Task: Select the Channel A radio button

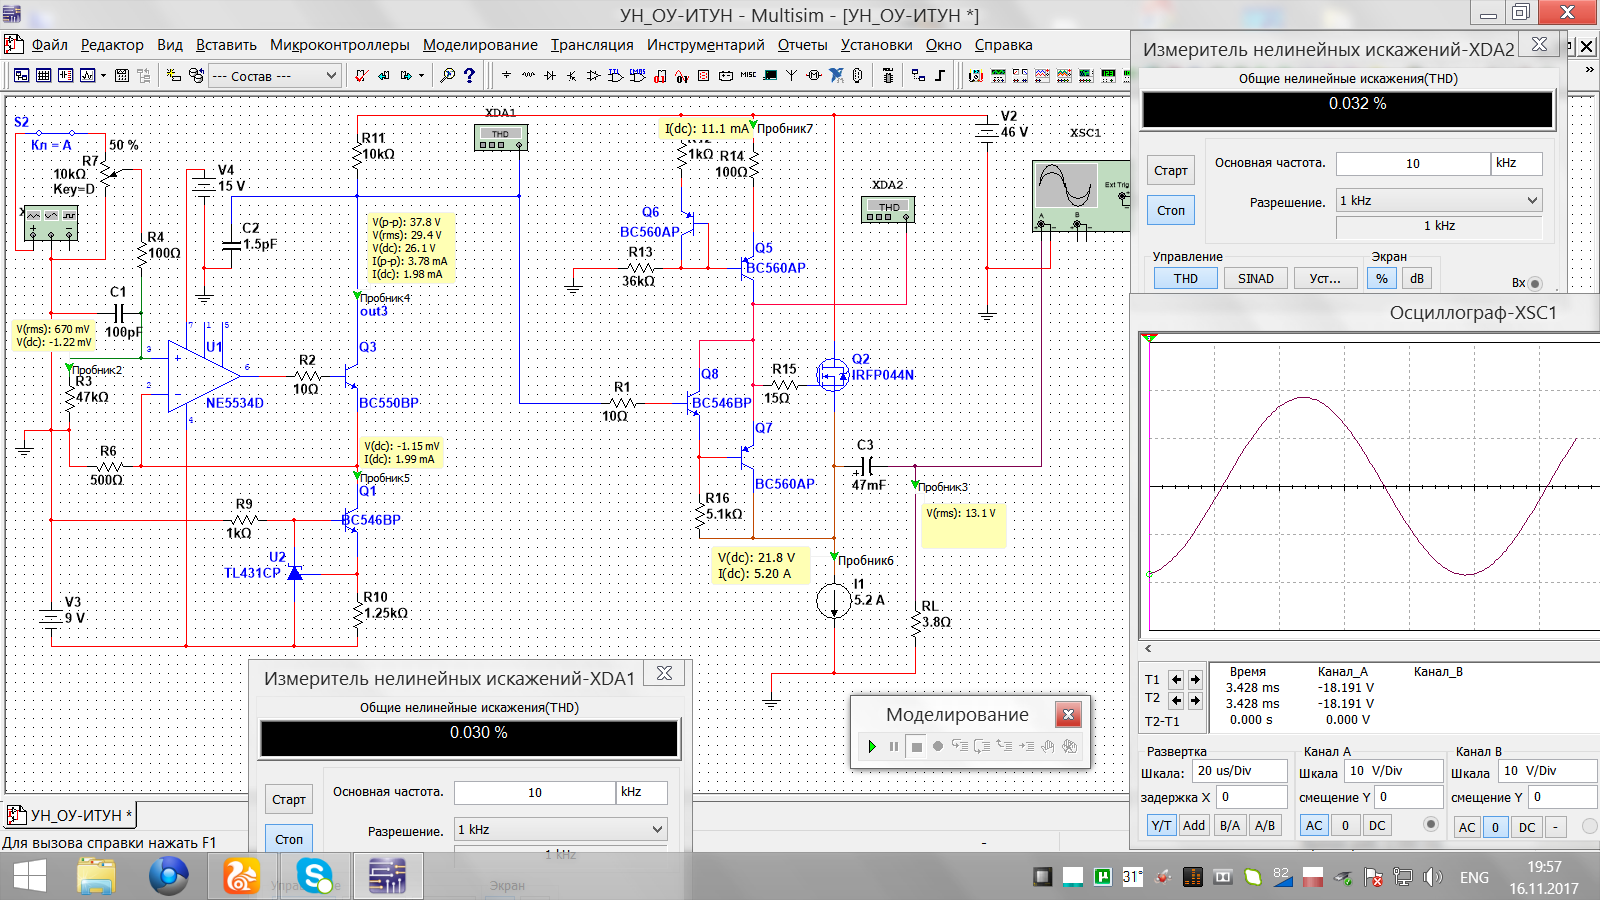Action: (1430, 824)
